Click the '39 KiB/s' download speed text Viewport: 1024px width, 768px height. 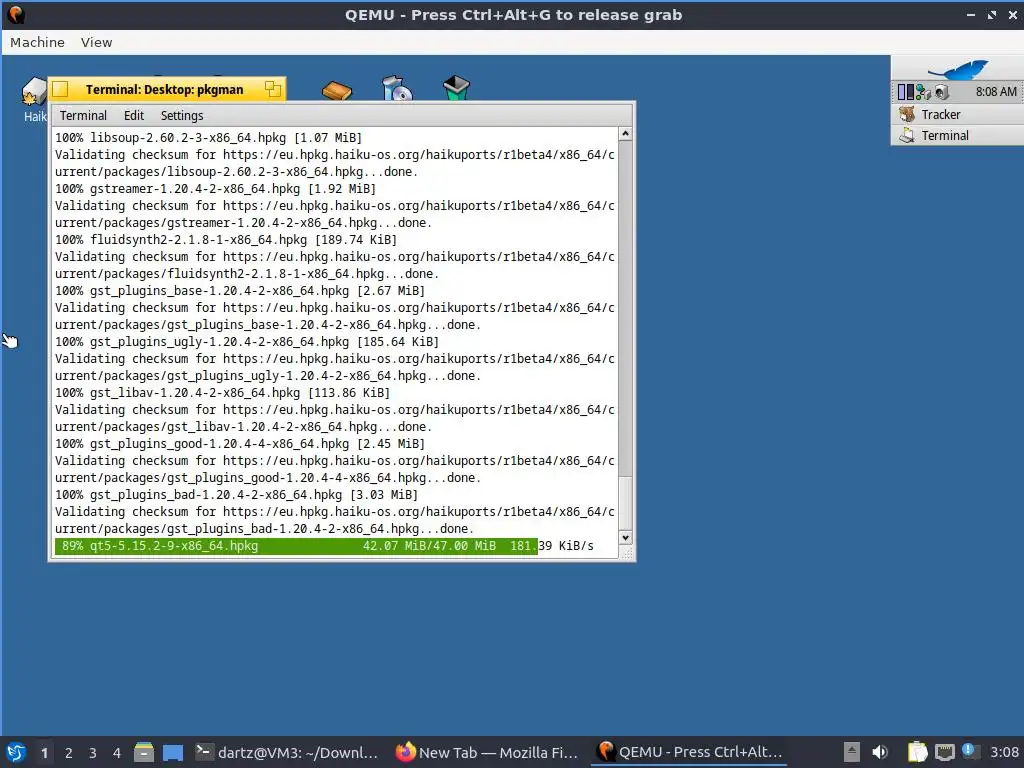pyautogui.click(x=566, y=546)
